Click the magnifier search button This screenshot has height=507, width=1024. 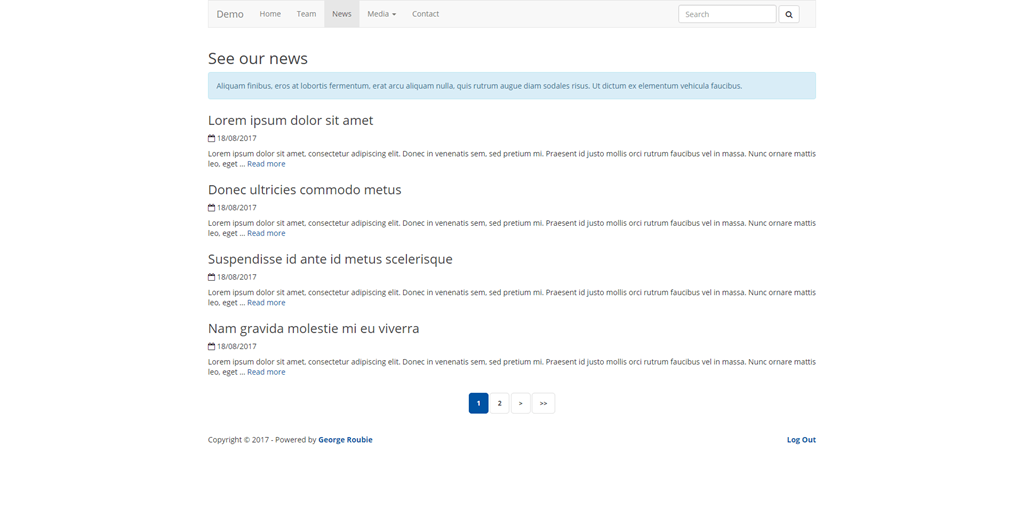788,14
